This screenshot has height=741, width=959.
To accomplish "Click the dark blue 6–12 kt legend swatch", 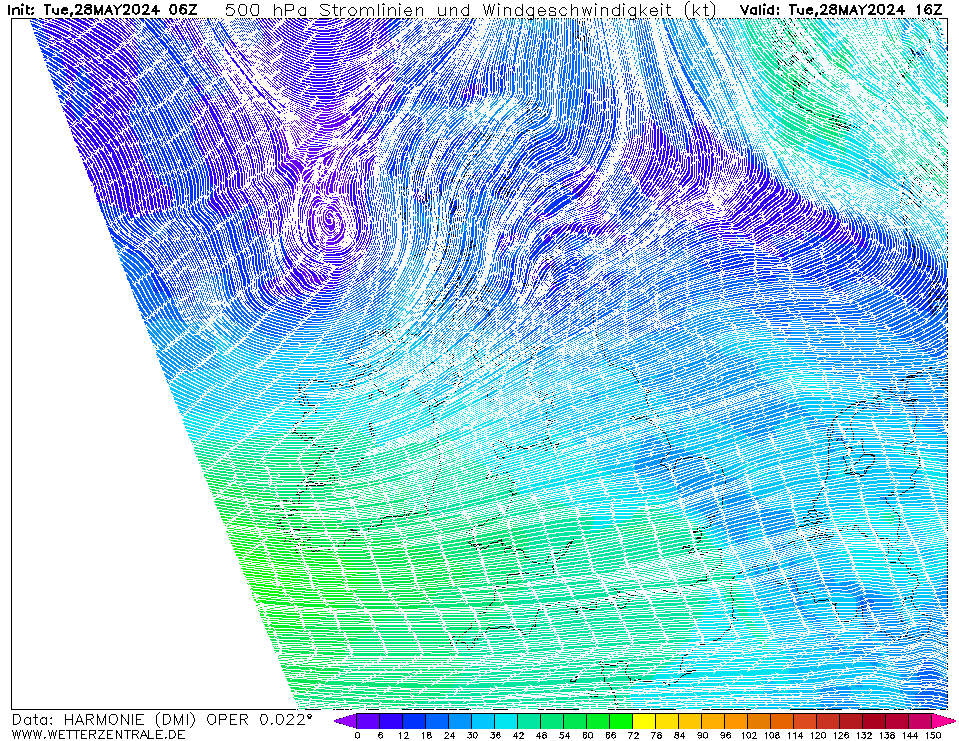I will pyautogui.click(x=391, y=721).
